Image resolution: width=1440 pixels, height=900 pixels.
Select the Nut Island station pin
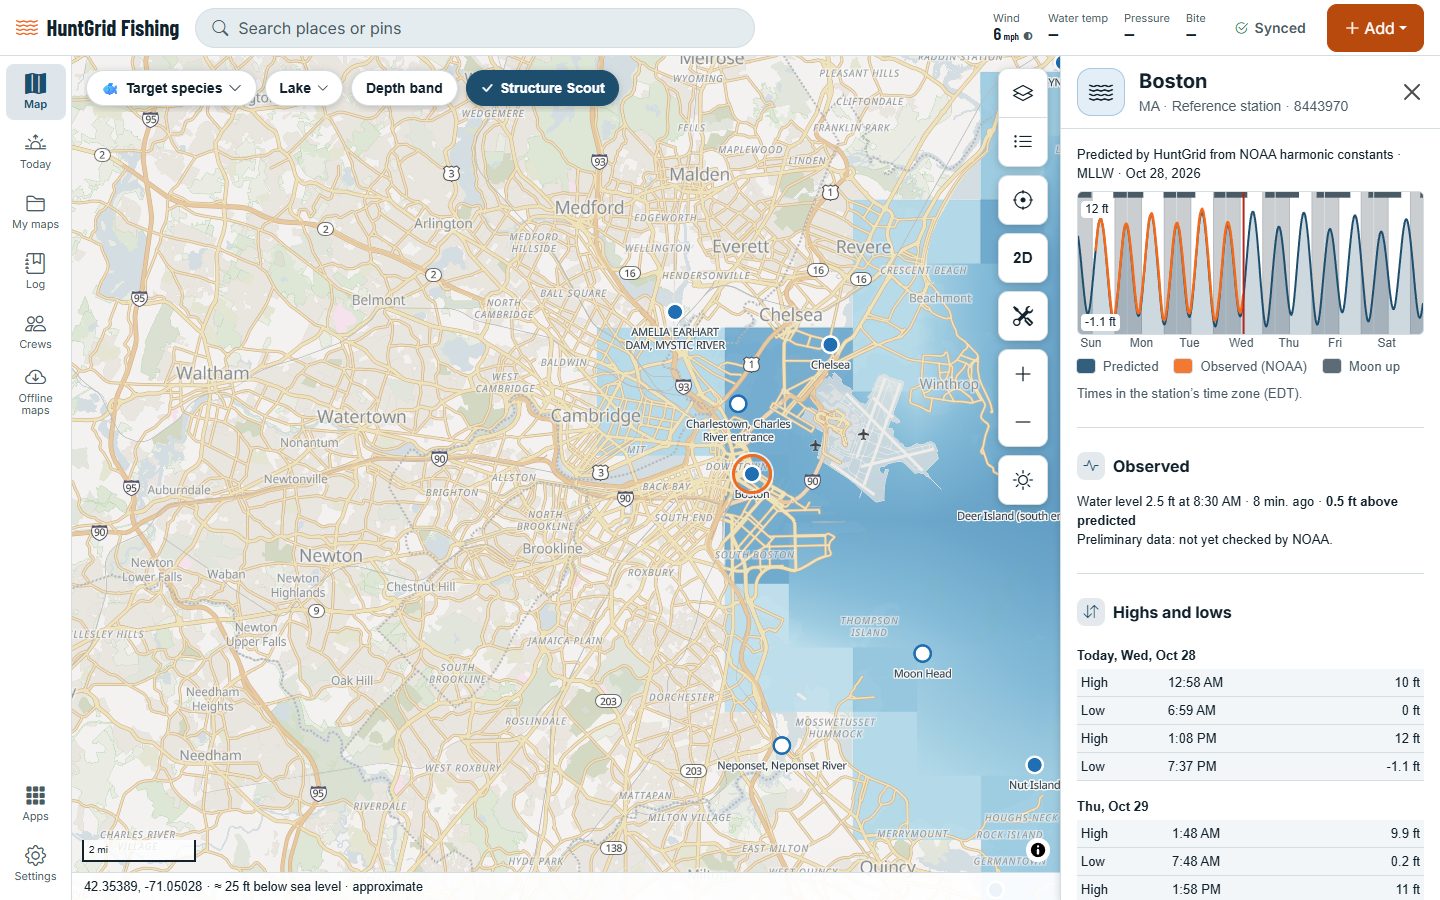click(1034, 765)
